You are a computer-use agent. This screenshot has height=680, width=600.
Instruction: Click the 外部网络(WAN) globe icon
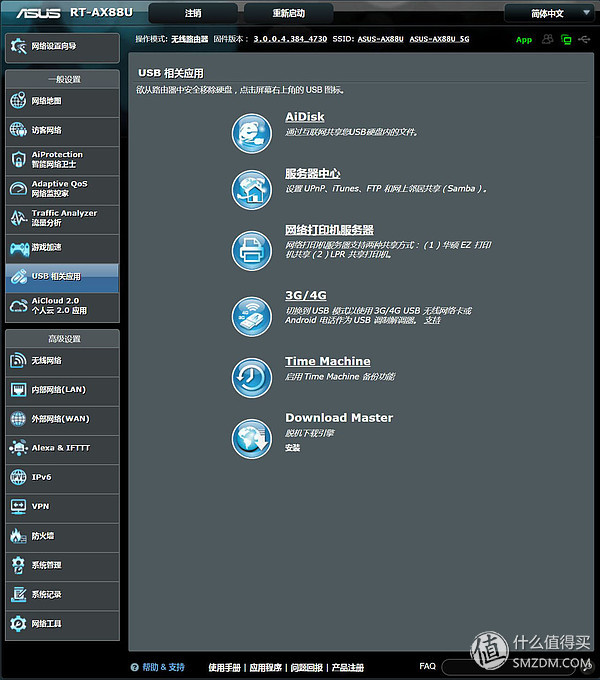[x=18, y=419]
